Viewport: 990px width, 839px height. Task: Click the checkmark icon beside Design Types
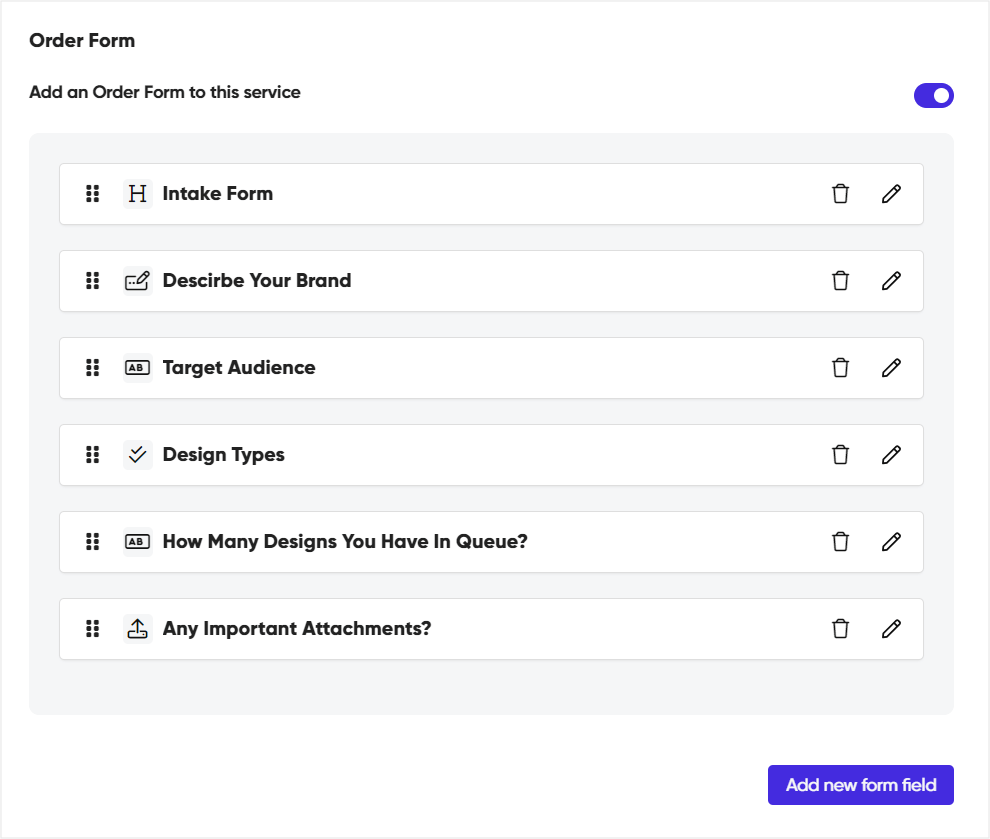coord(138,455)
